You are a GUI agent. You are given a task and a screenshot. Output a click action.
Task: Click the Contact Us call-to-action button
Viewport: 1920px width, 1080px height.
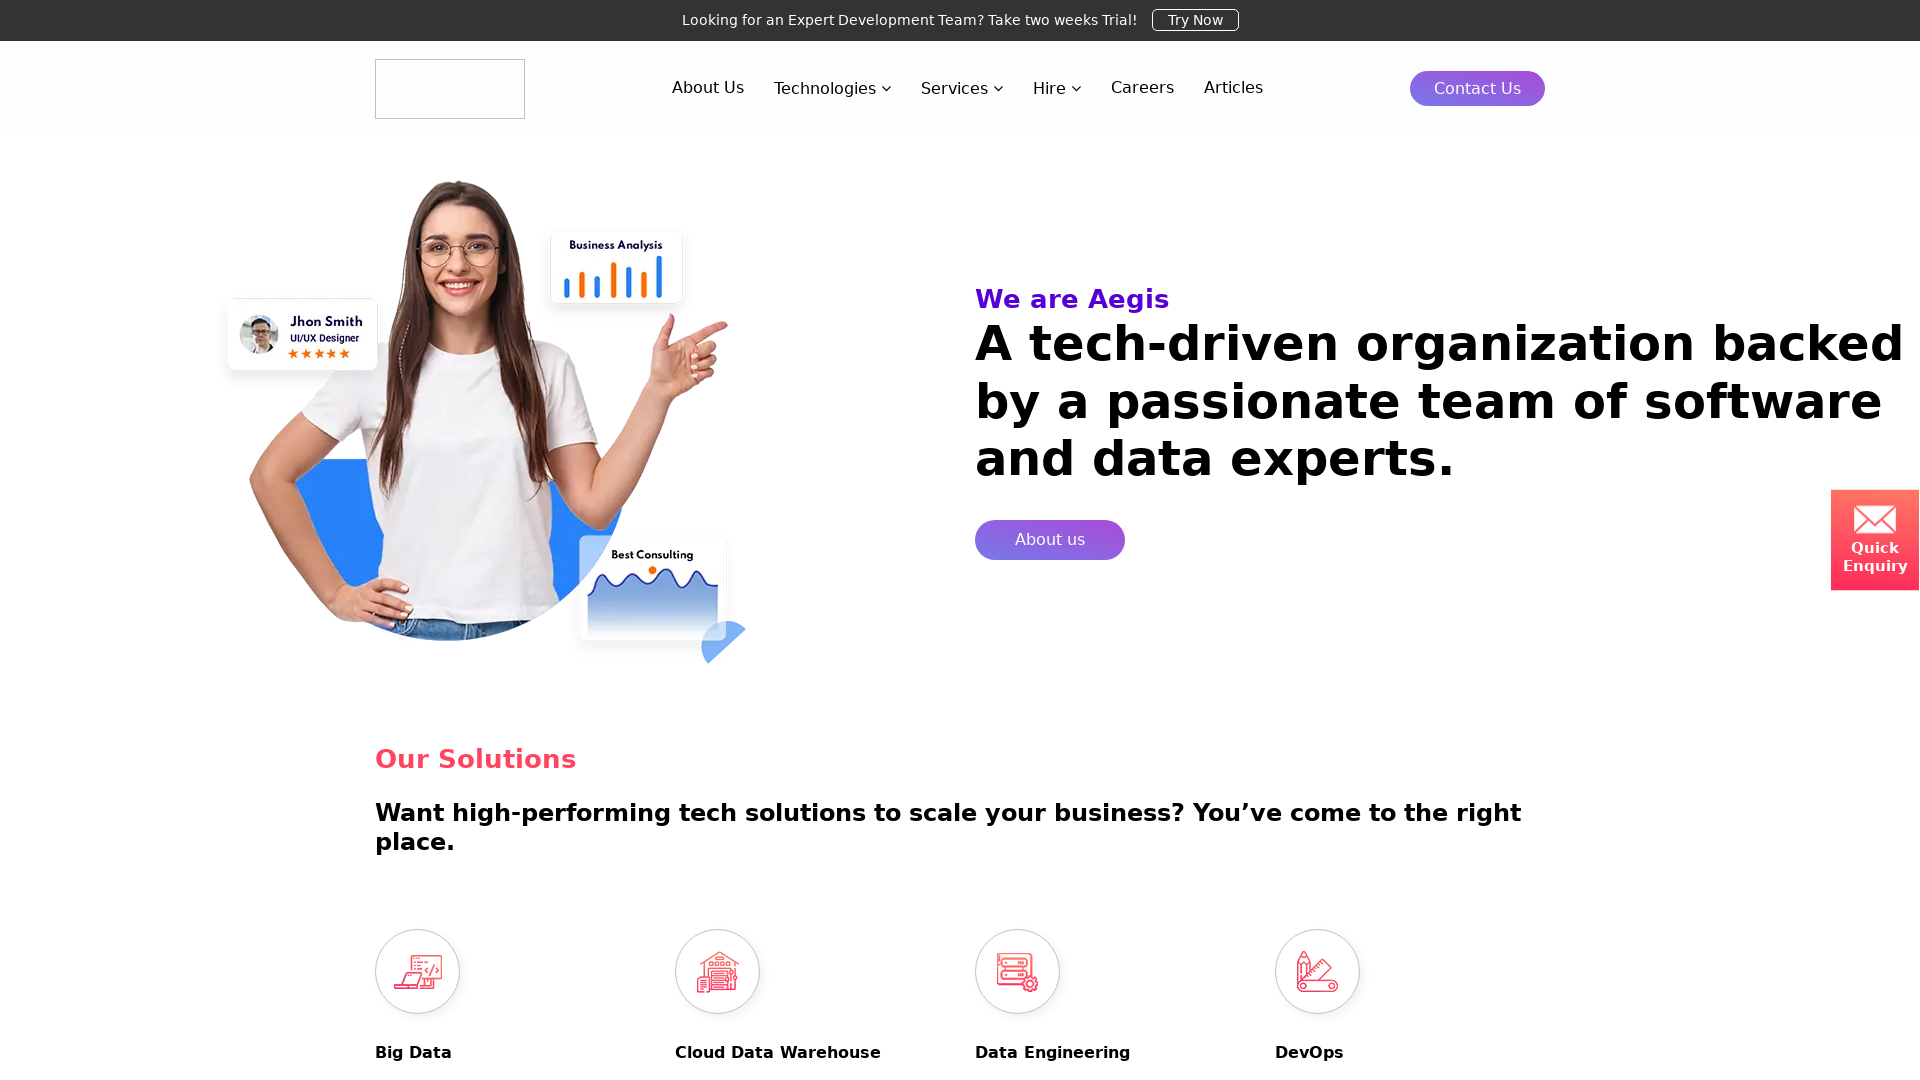point(1477,88)
